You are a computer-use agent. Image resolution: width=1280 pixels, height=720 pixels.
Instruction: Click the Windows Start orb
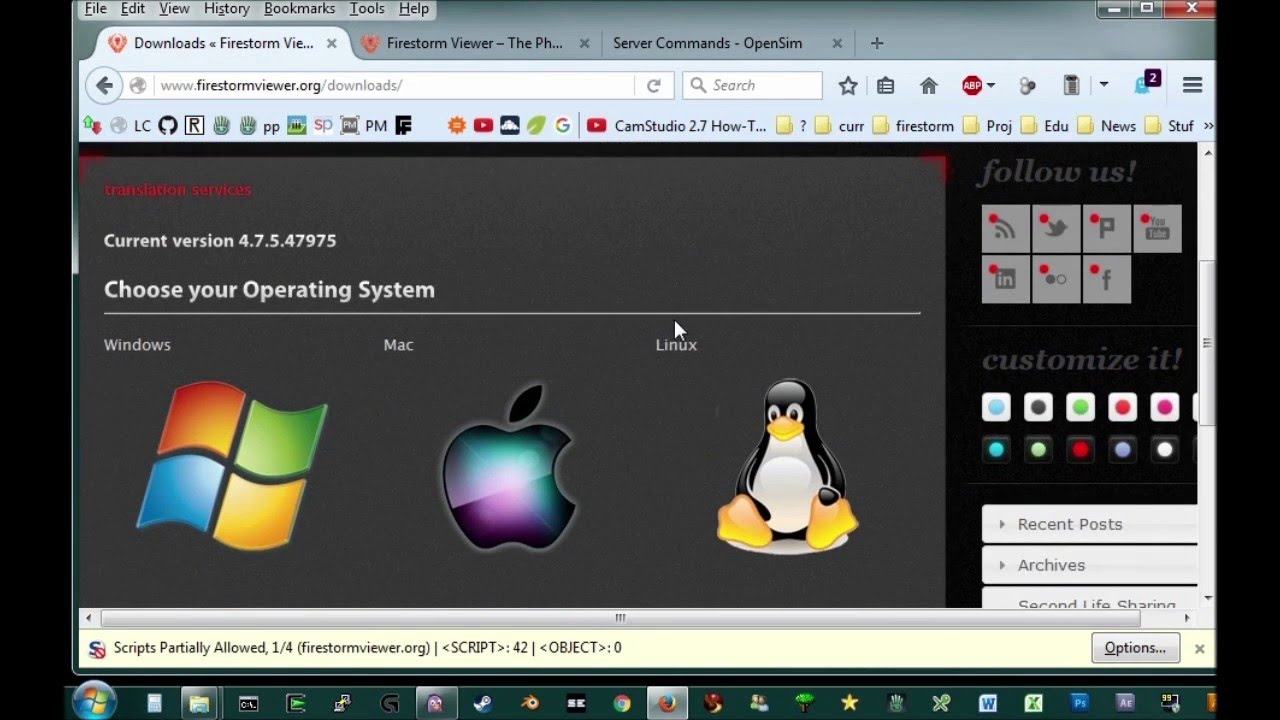95,702
